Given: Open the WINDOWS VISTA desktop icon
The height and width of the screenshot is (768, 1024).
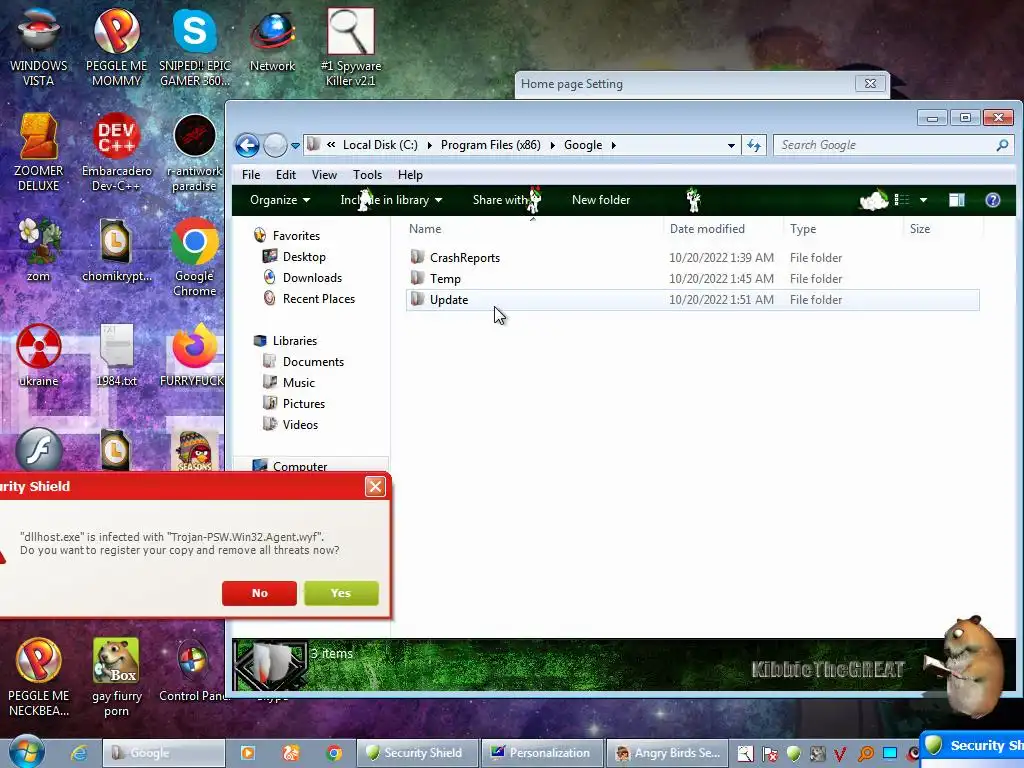Looking at the screenshot, I should 39,47.
